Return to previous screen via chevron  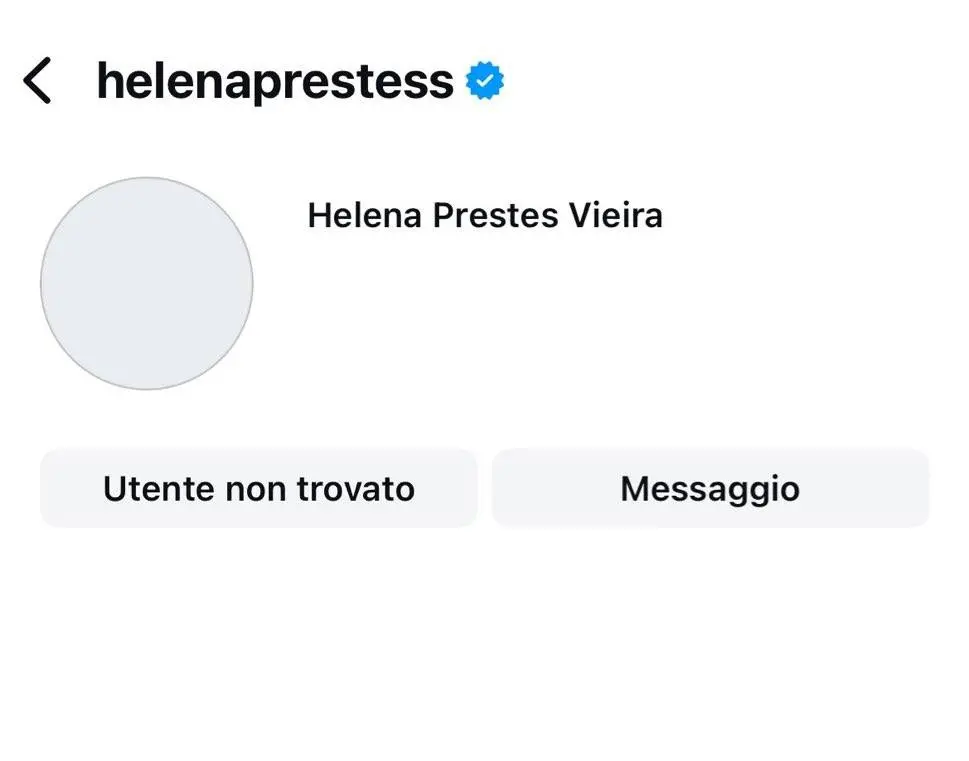37,81
